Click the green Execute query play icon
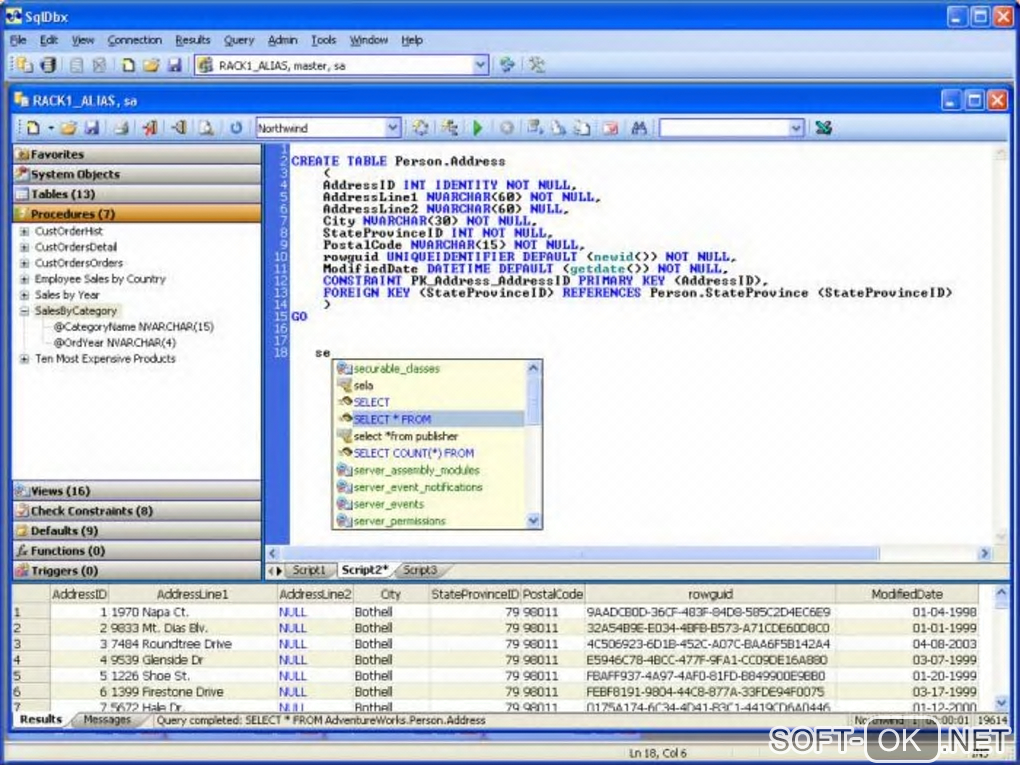Viewport: 1020px width, 765px height. [478, 128]
